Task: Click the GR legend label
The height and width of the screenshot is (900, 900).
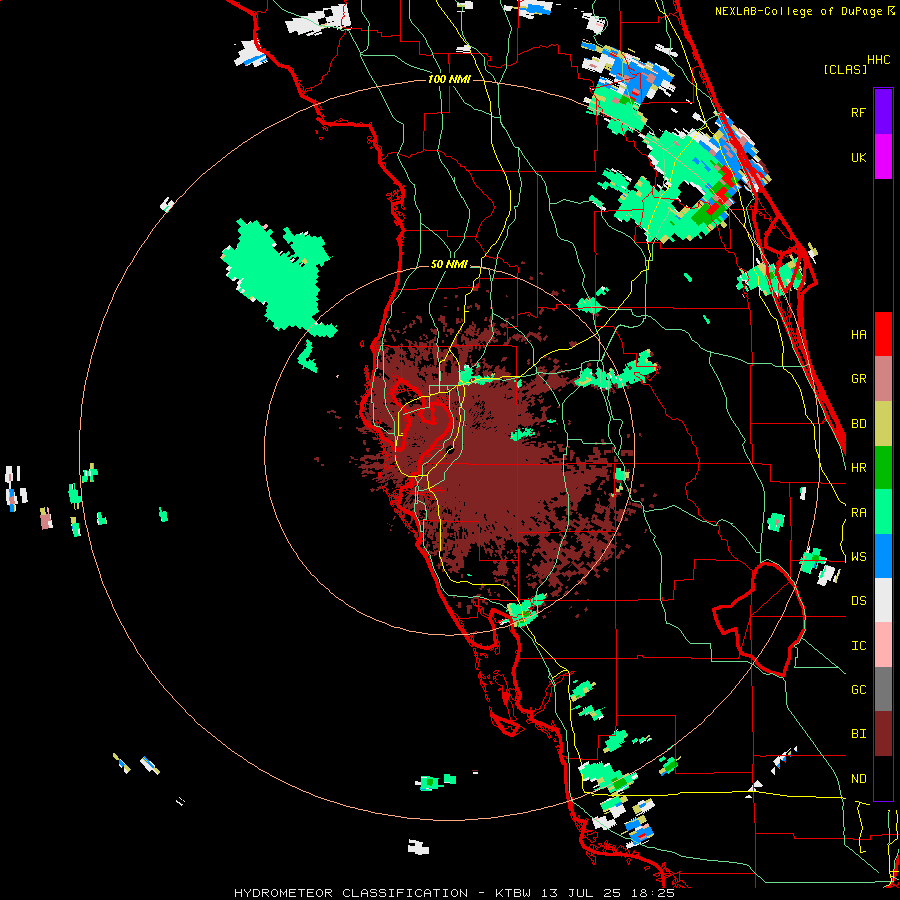Action: point(858,379)
